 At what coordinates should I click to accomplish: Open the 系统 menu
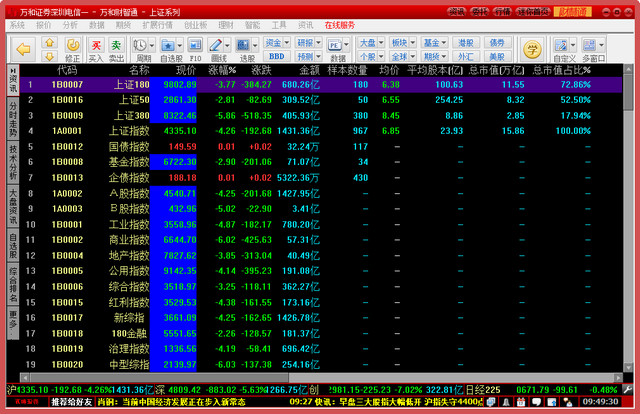click(17, 25)
